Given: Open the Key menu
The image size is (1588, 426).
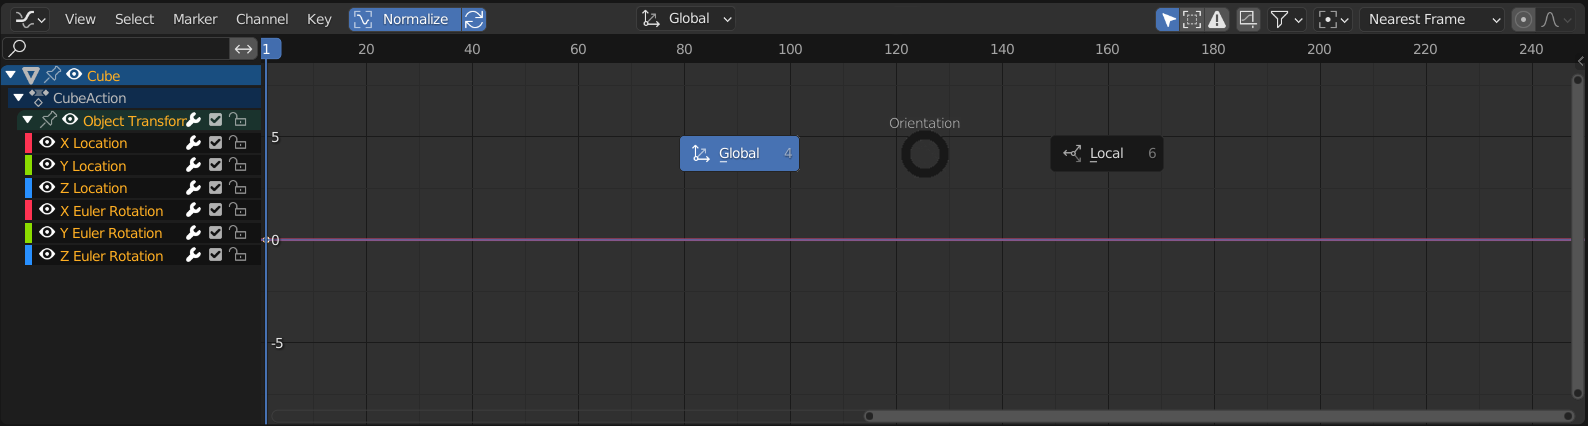Looking at the screenshot, I should (x=319, y=19).
